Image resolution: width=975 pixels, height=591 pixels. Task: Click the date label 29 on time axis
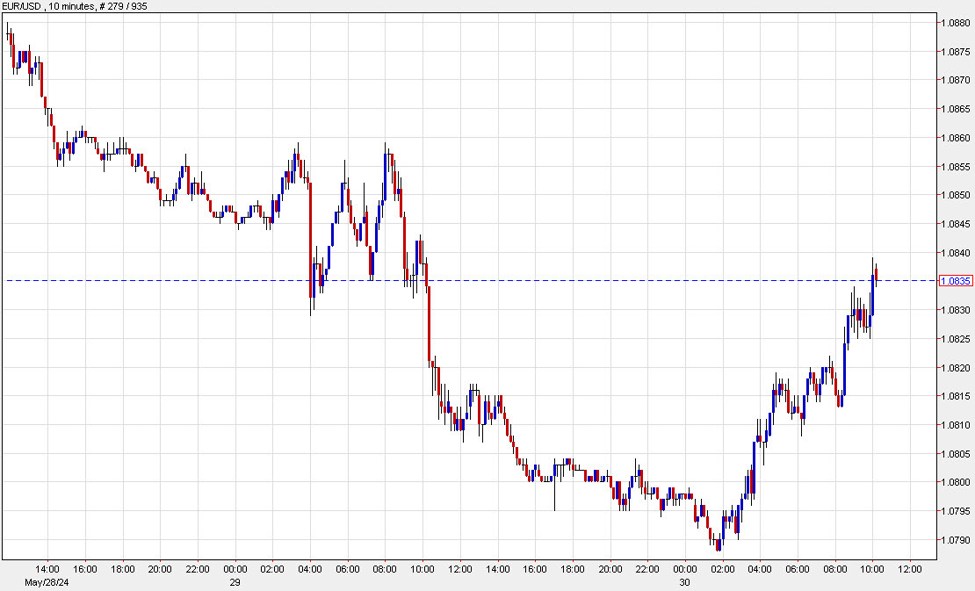coord(236,582)
